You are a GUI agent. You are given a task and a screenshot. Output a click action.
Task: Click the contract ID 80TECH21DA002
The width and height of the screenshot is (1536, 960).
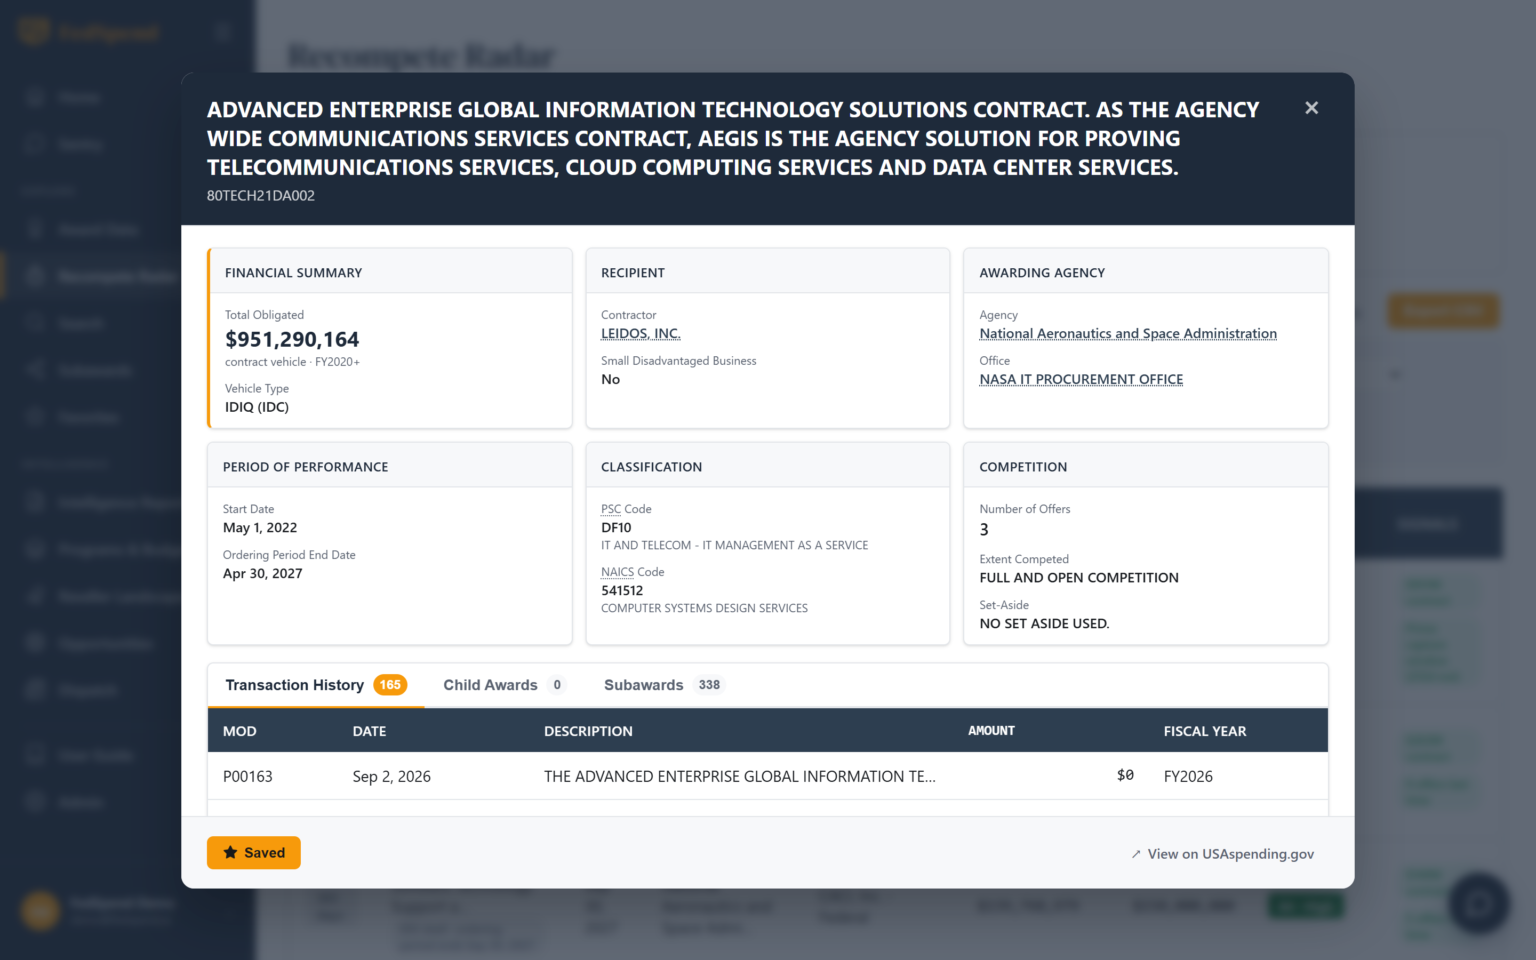261,196
